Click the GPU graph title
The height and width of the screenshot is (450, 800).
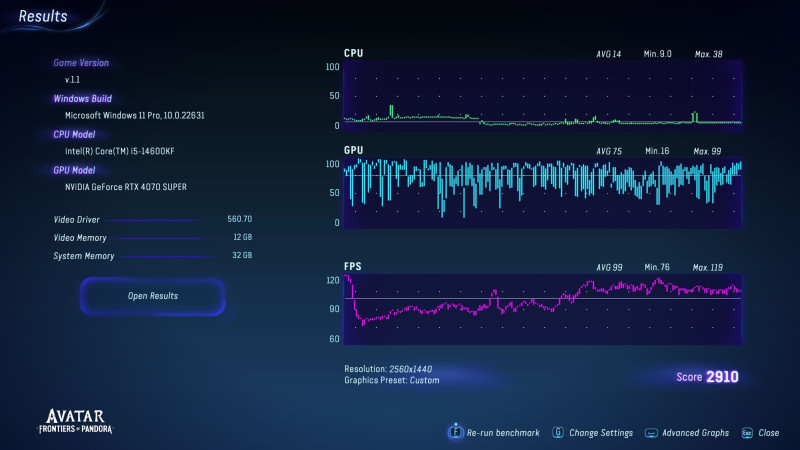click(x=354, y=150)
